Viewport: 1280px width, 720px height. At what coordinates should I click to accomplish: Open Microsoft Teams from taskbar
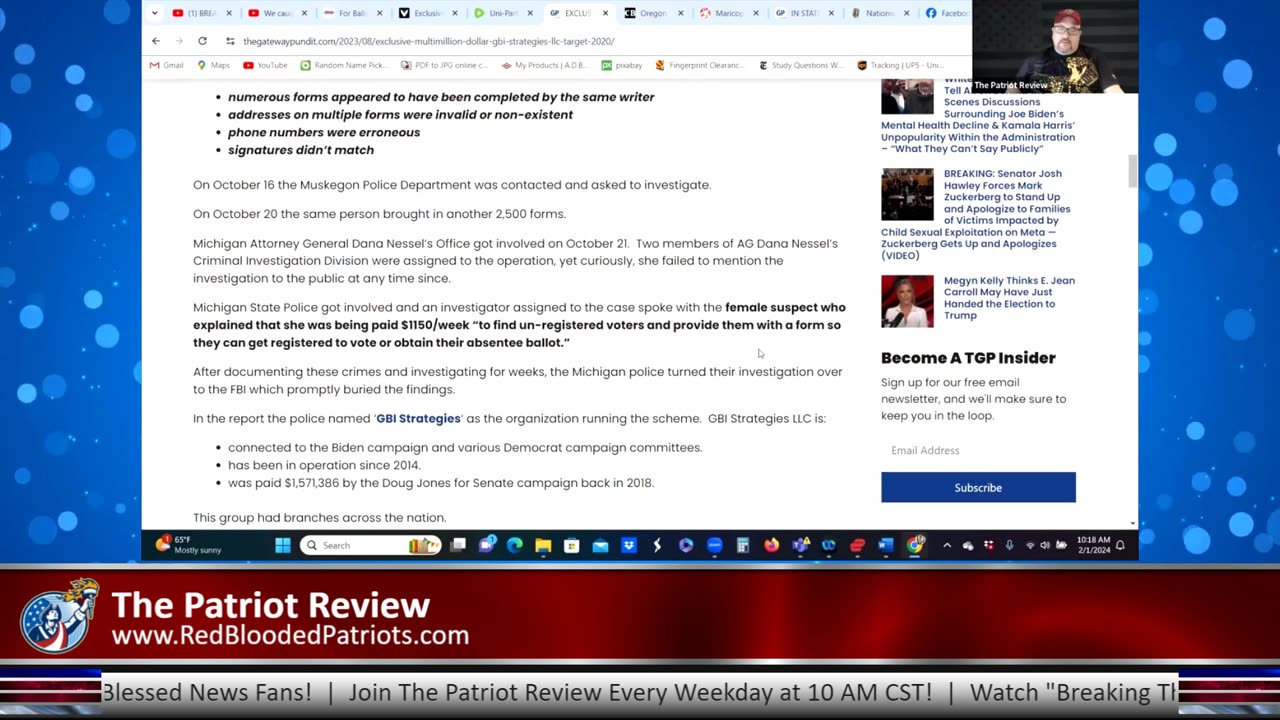click(800, 545)
